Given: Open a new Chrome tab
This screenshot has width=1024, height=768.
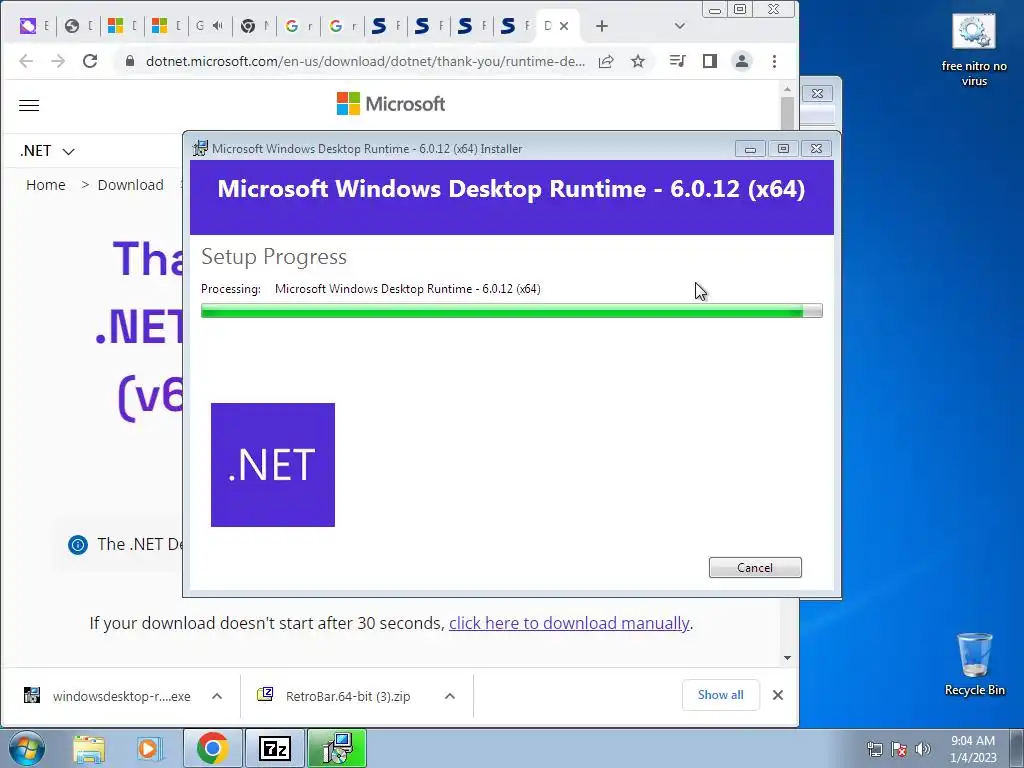Looking at the screenshot, I should (601, 26).
